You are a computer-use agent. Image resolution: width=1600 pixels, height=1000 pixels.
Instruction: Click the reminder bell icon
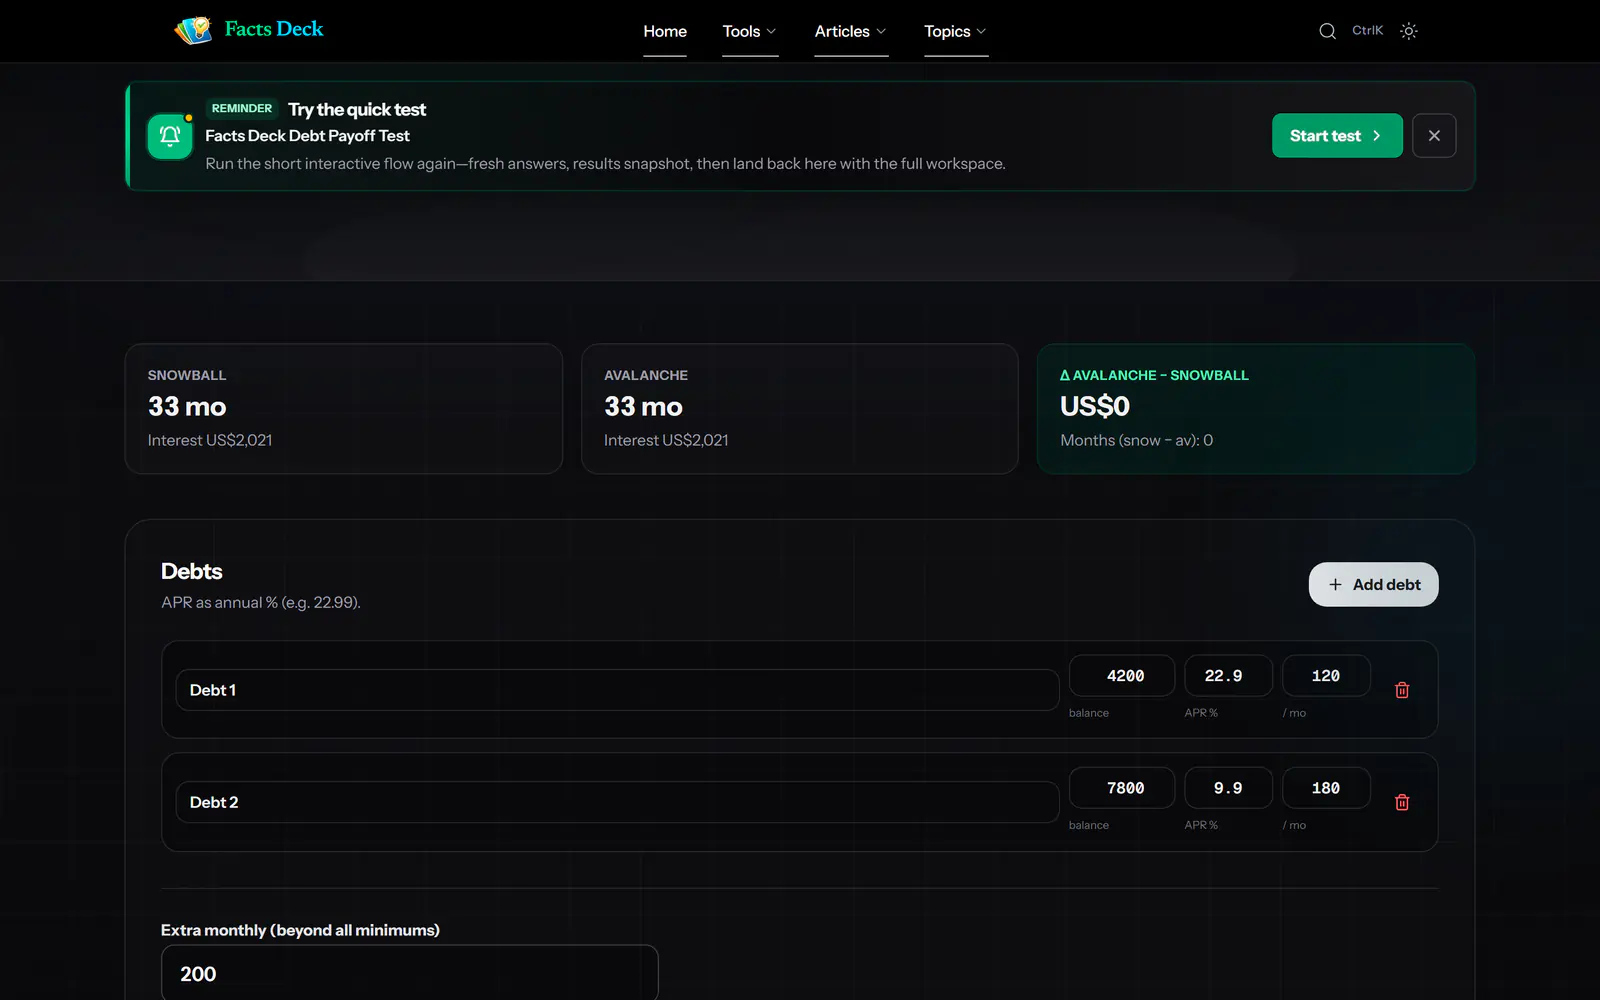coord(170,136)
